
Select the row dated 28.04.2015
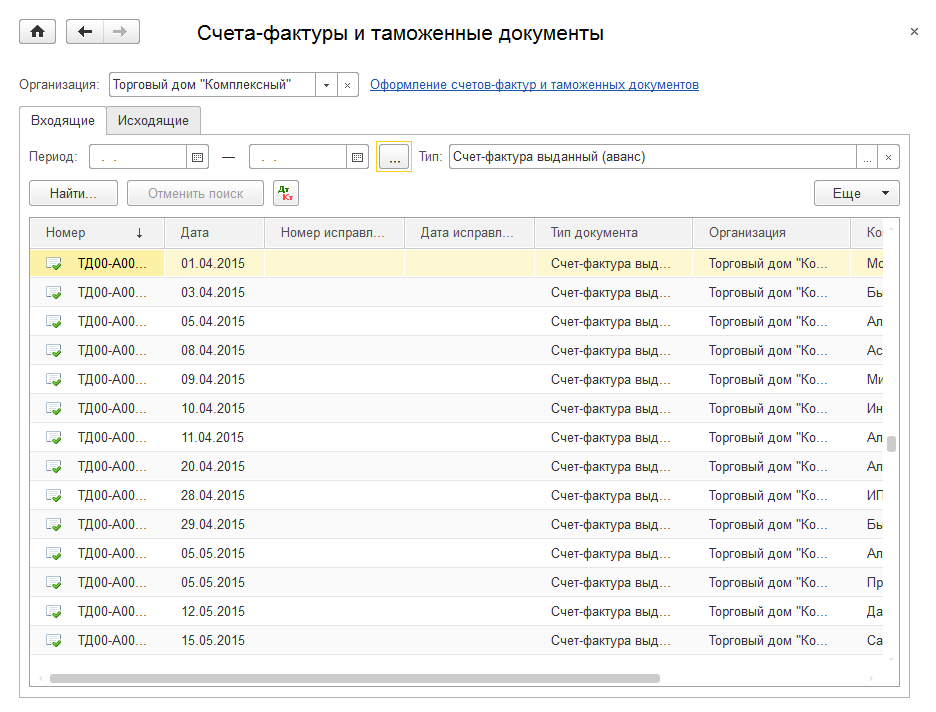(212, 496)
